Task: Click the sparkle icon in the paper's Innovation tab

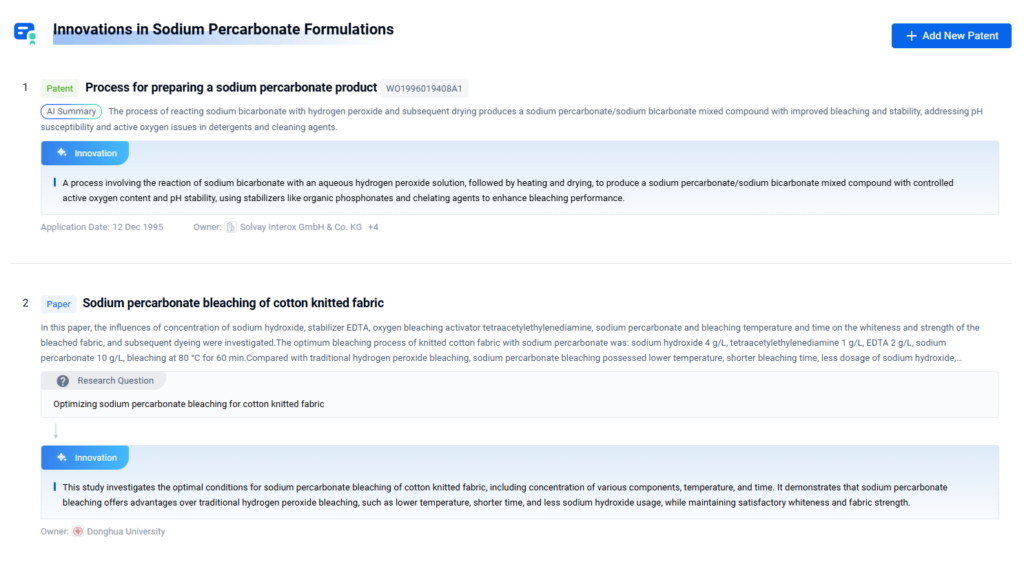Action: 62,457
